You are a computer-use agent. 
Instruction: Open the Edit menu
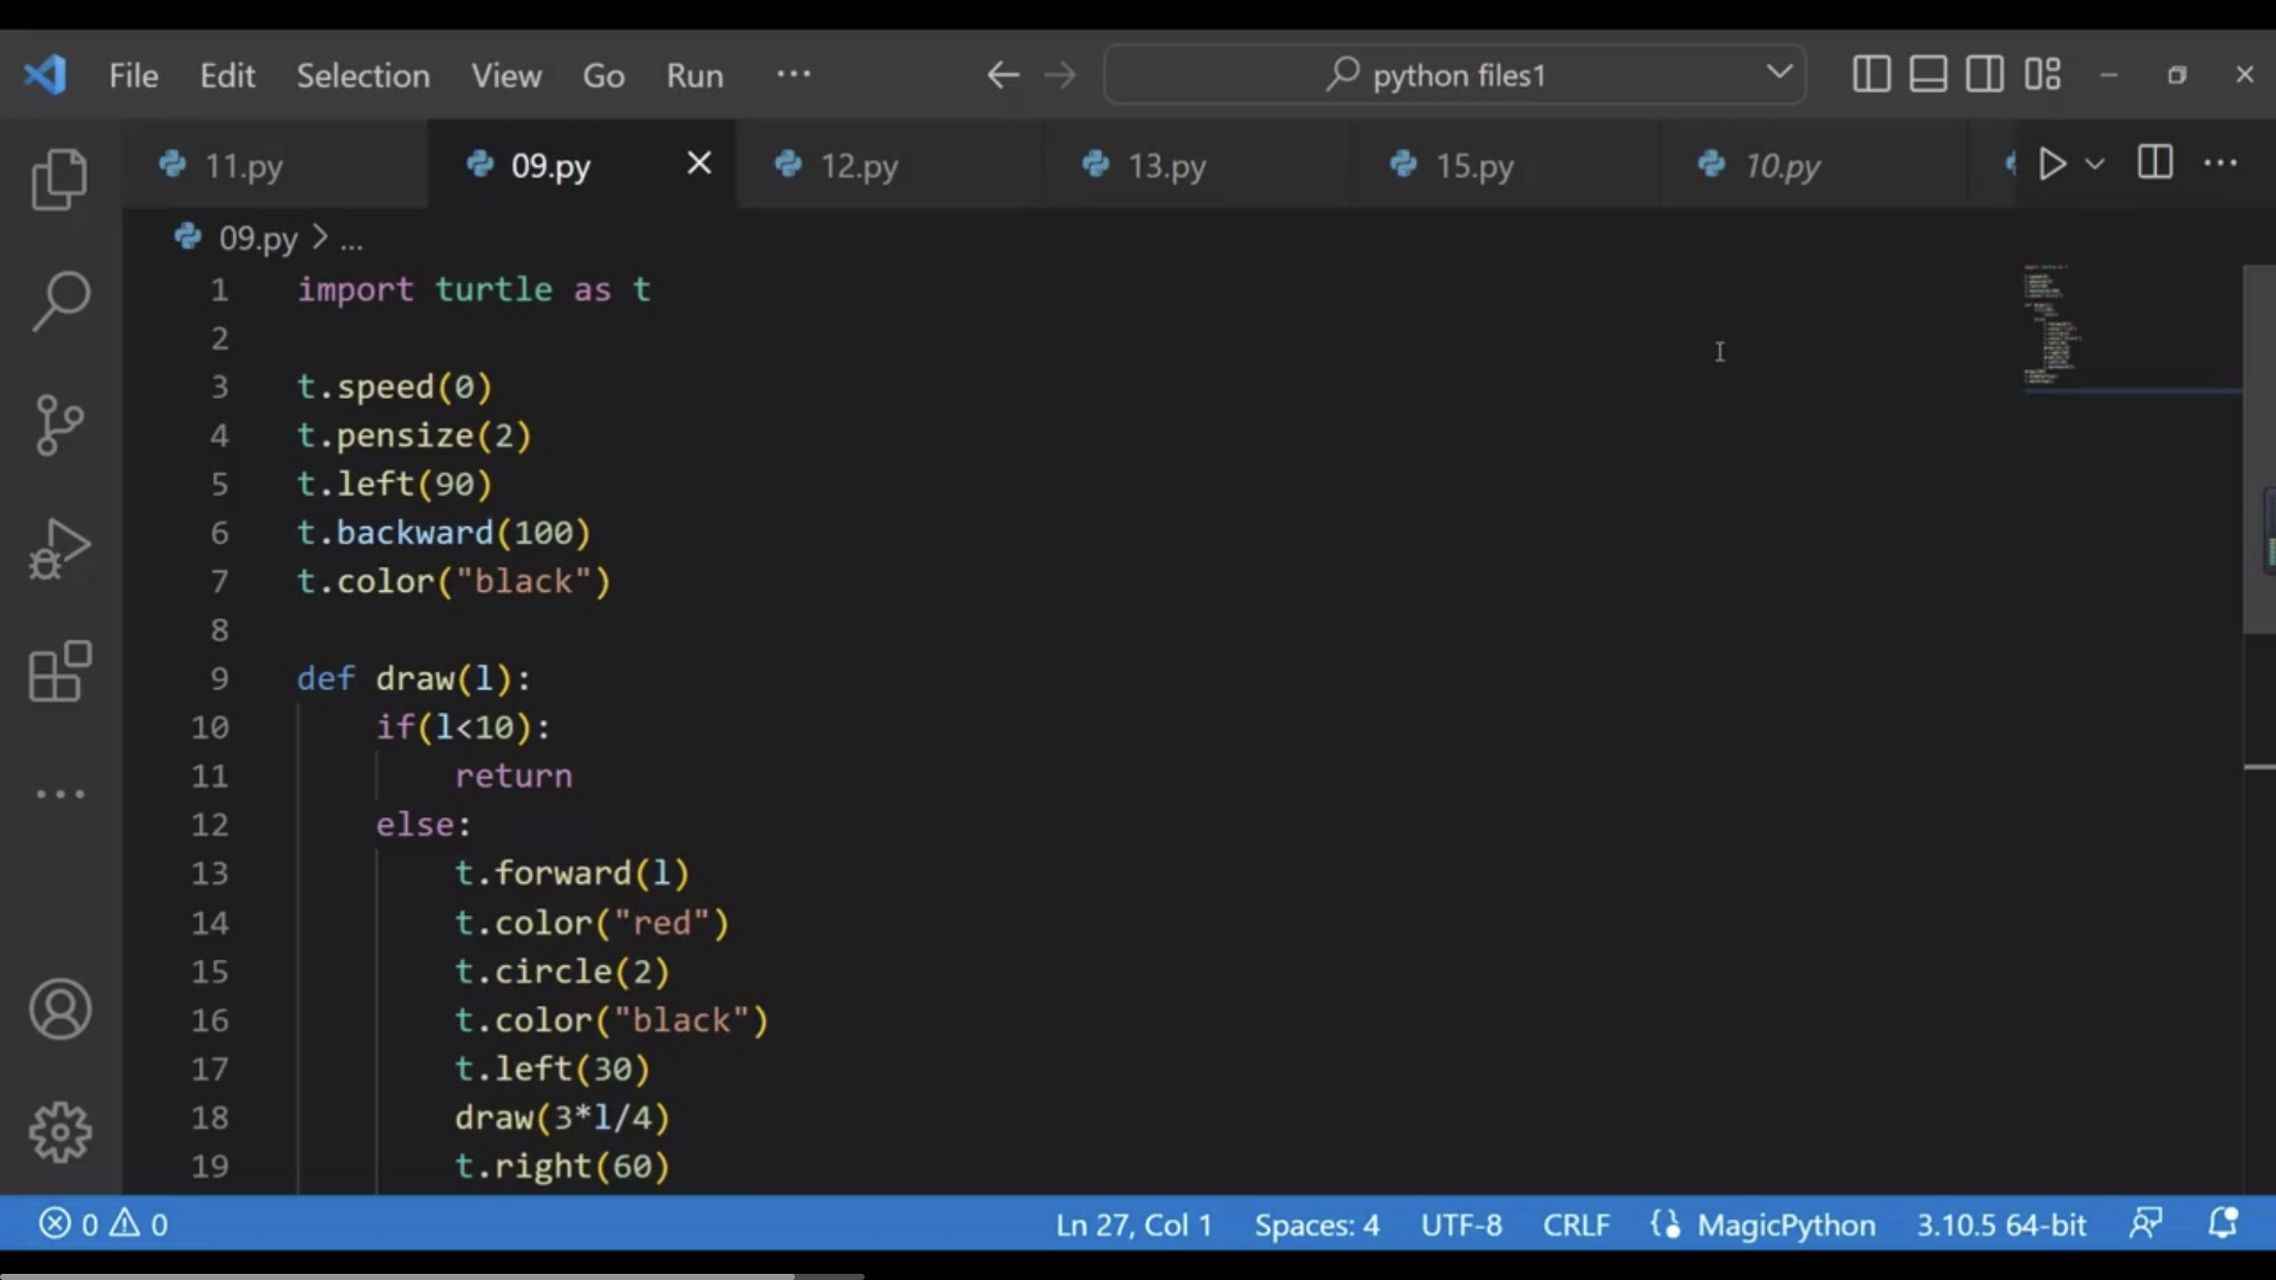click(227, 76)
